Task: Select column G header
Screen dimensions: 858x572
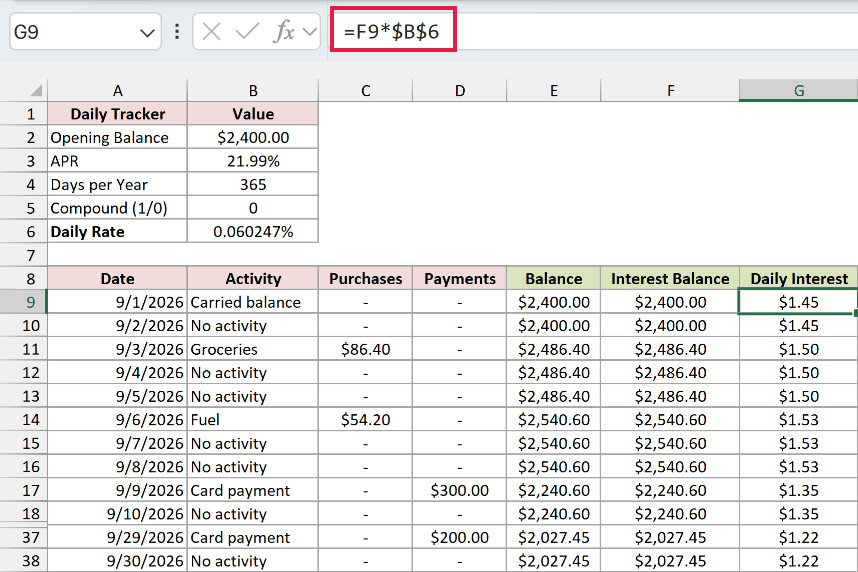Action: point(798,91)
